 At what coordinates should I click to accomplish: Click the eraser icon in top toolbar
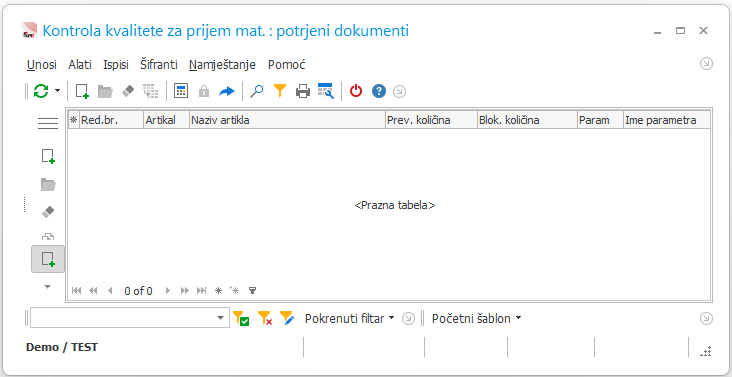(128, 91)
